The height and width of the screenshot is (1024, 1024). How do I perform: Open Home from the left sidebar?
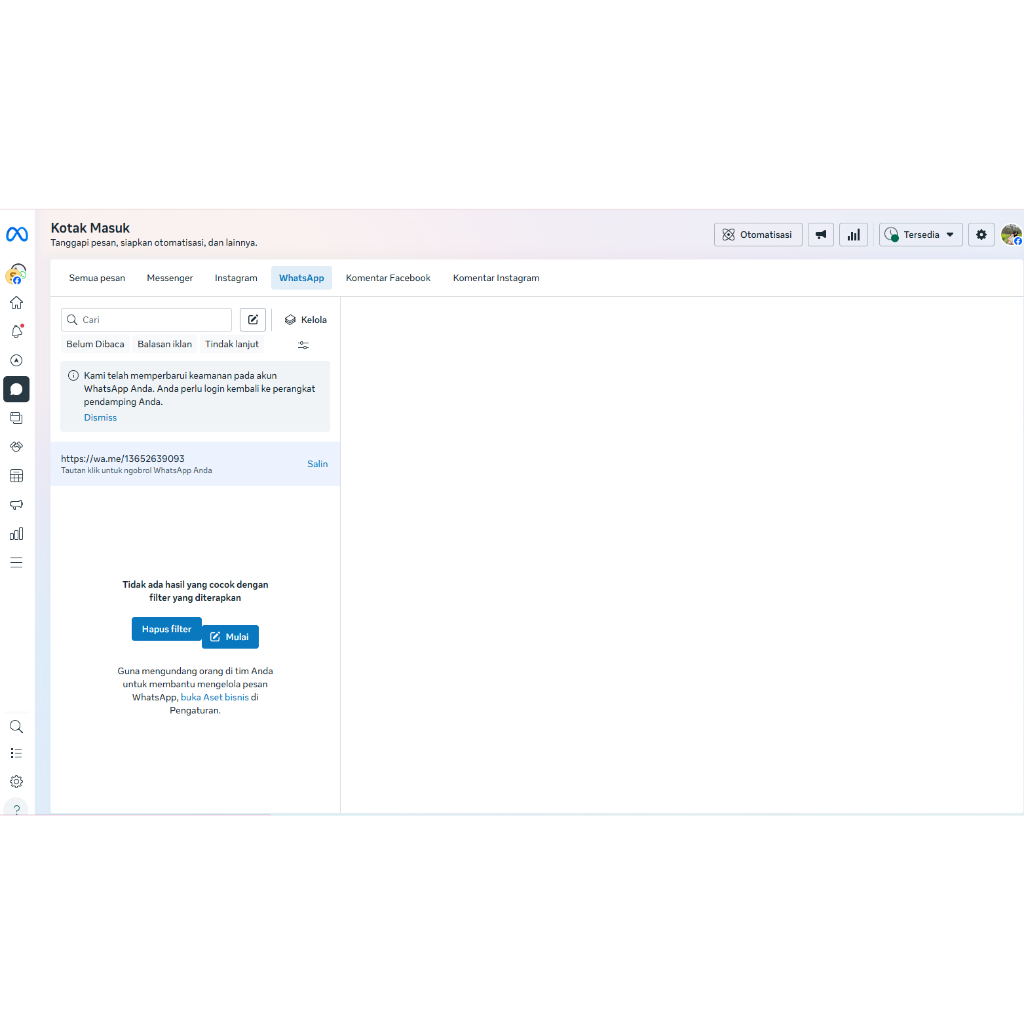(16, 303)
